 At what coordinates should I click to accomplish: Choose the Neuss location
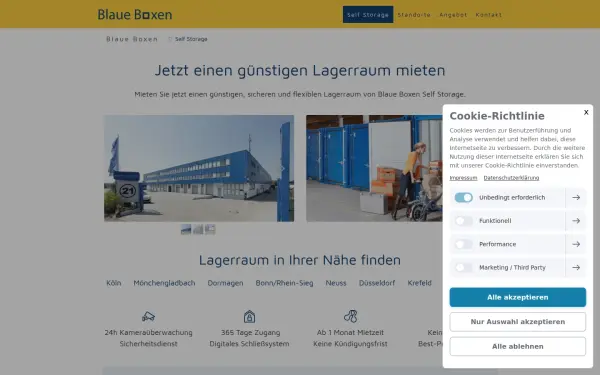pyautogui.click(x=336, y=283)
